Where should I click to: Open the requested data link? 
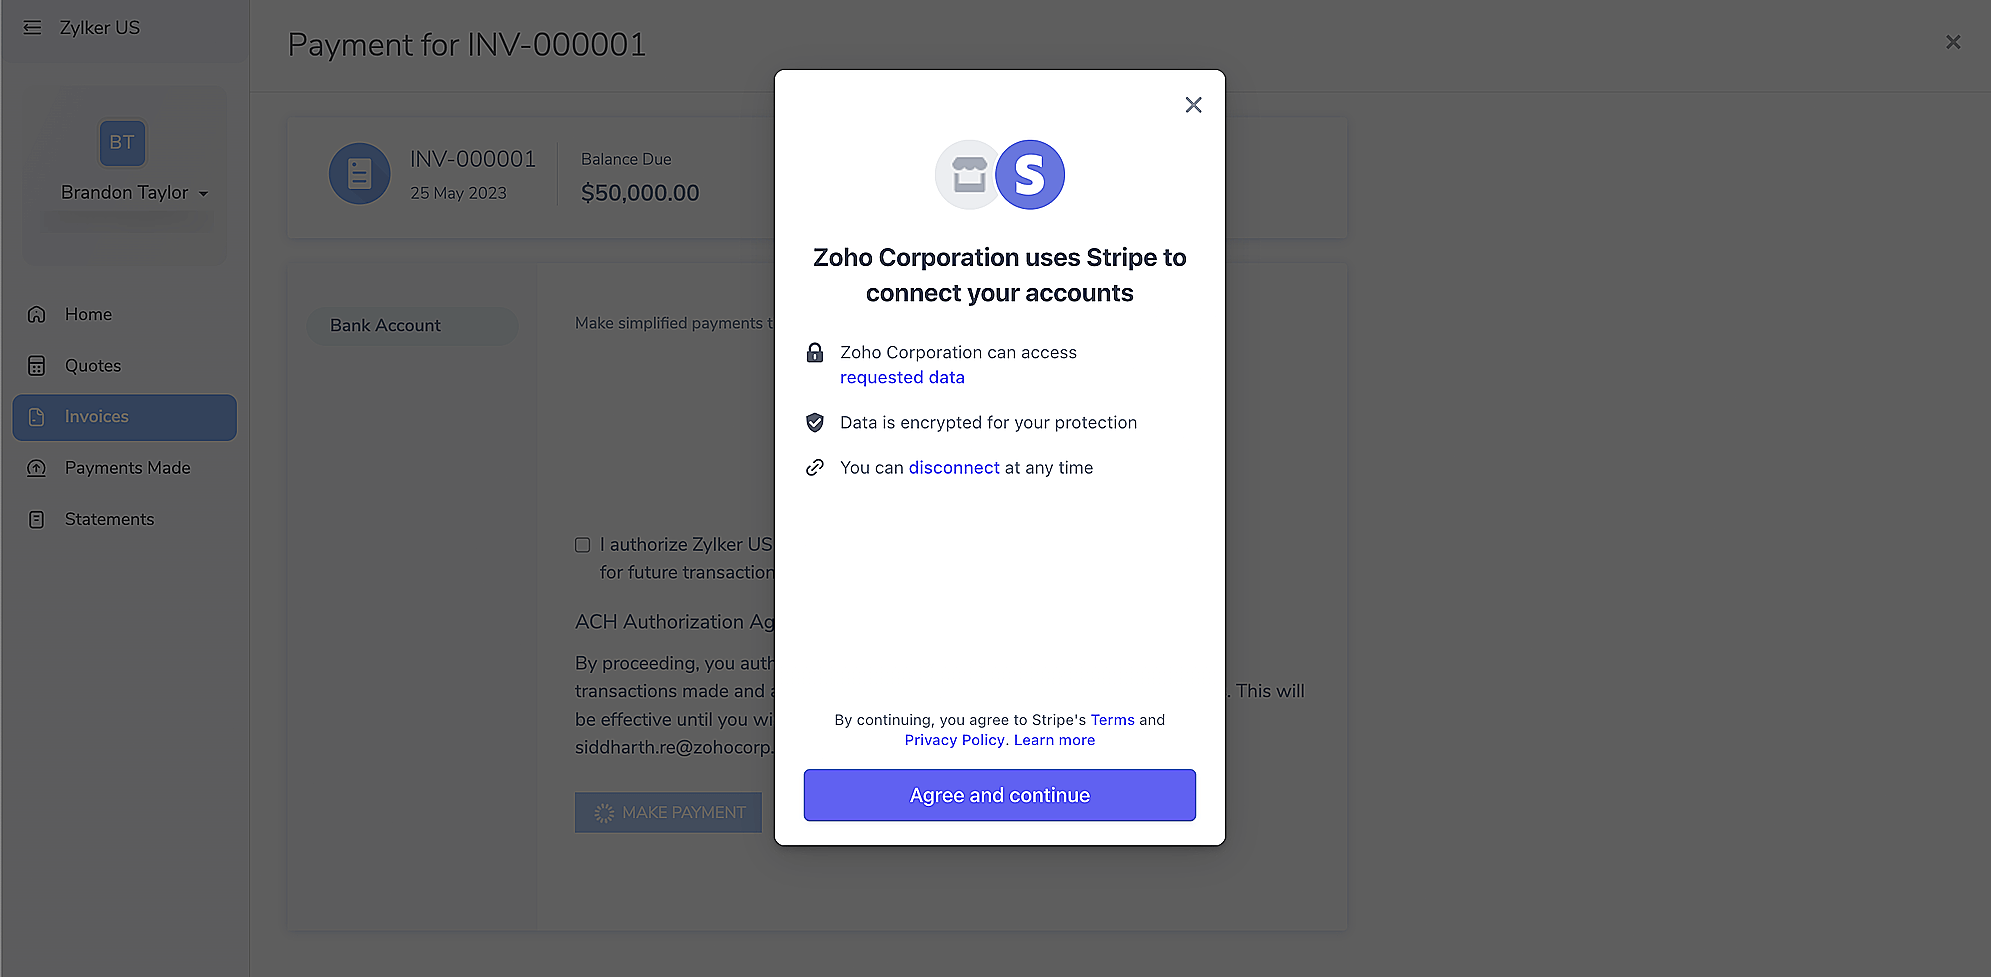coord(902,377)
